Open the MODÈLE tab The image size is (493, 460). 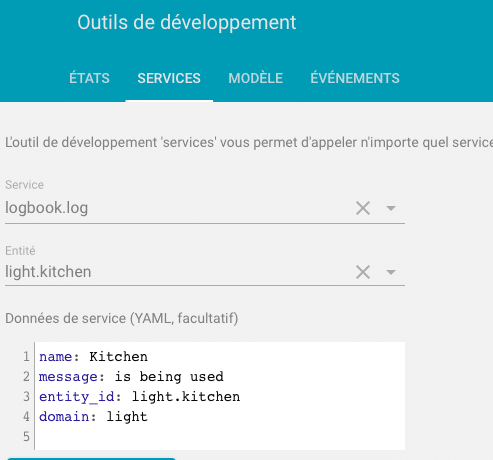click(x=256, y=78)
